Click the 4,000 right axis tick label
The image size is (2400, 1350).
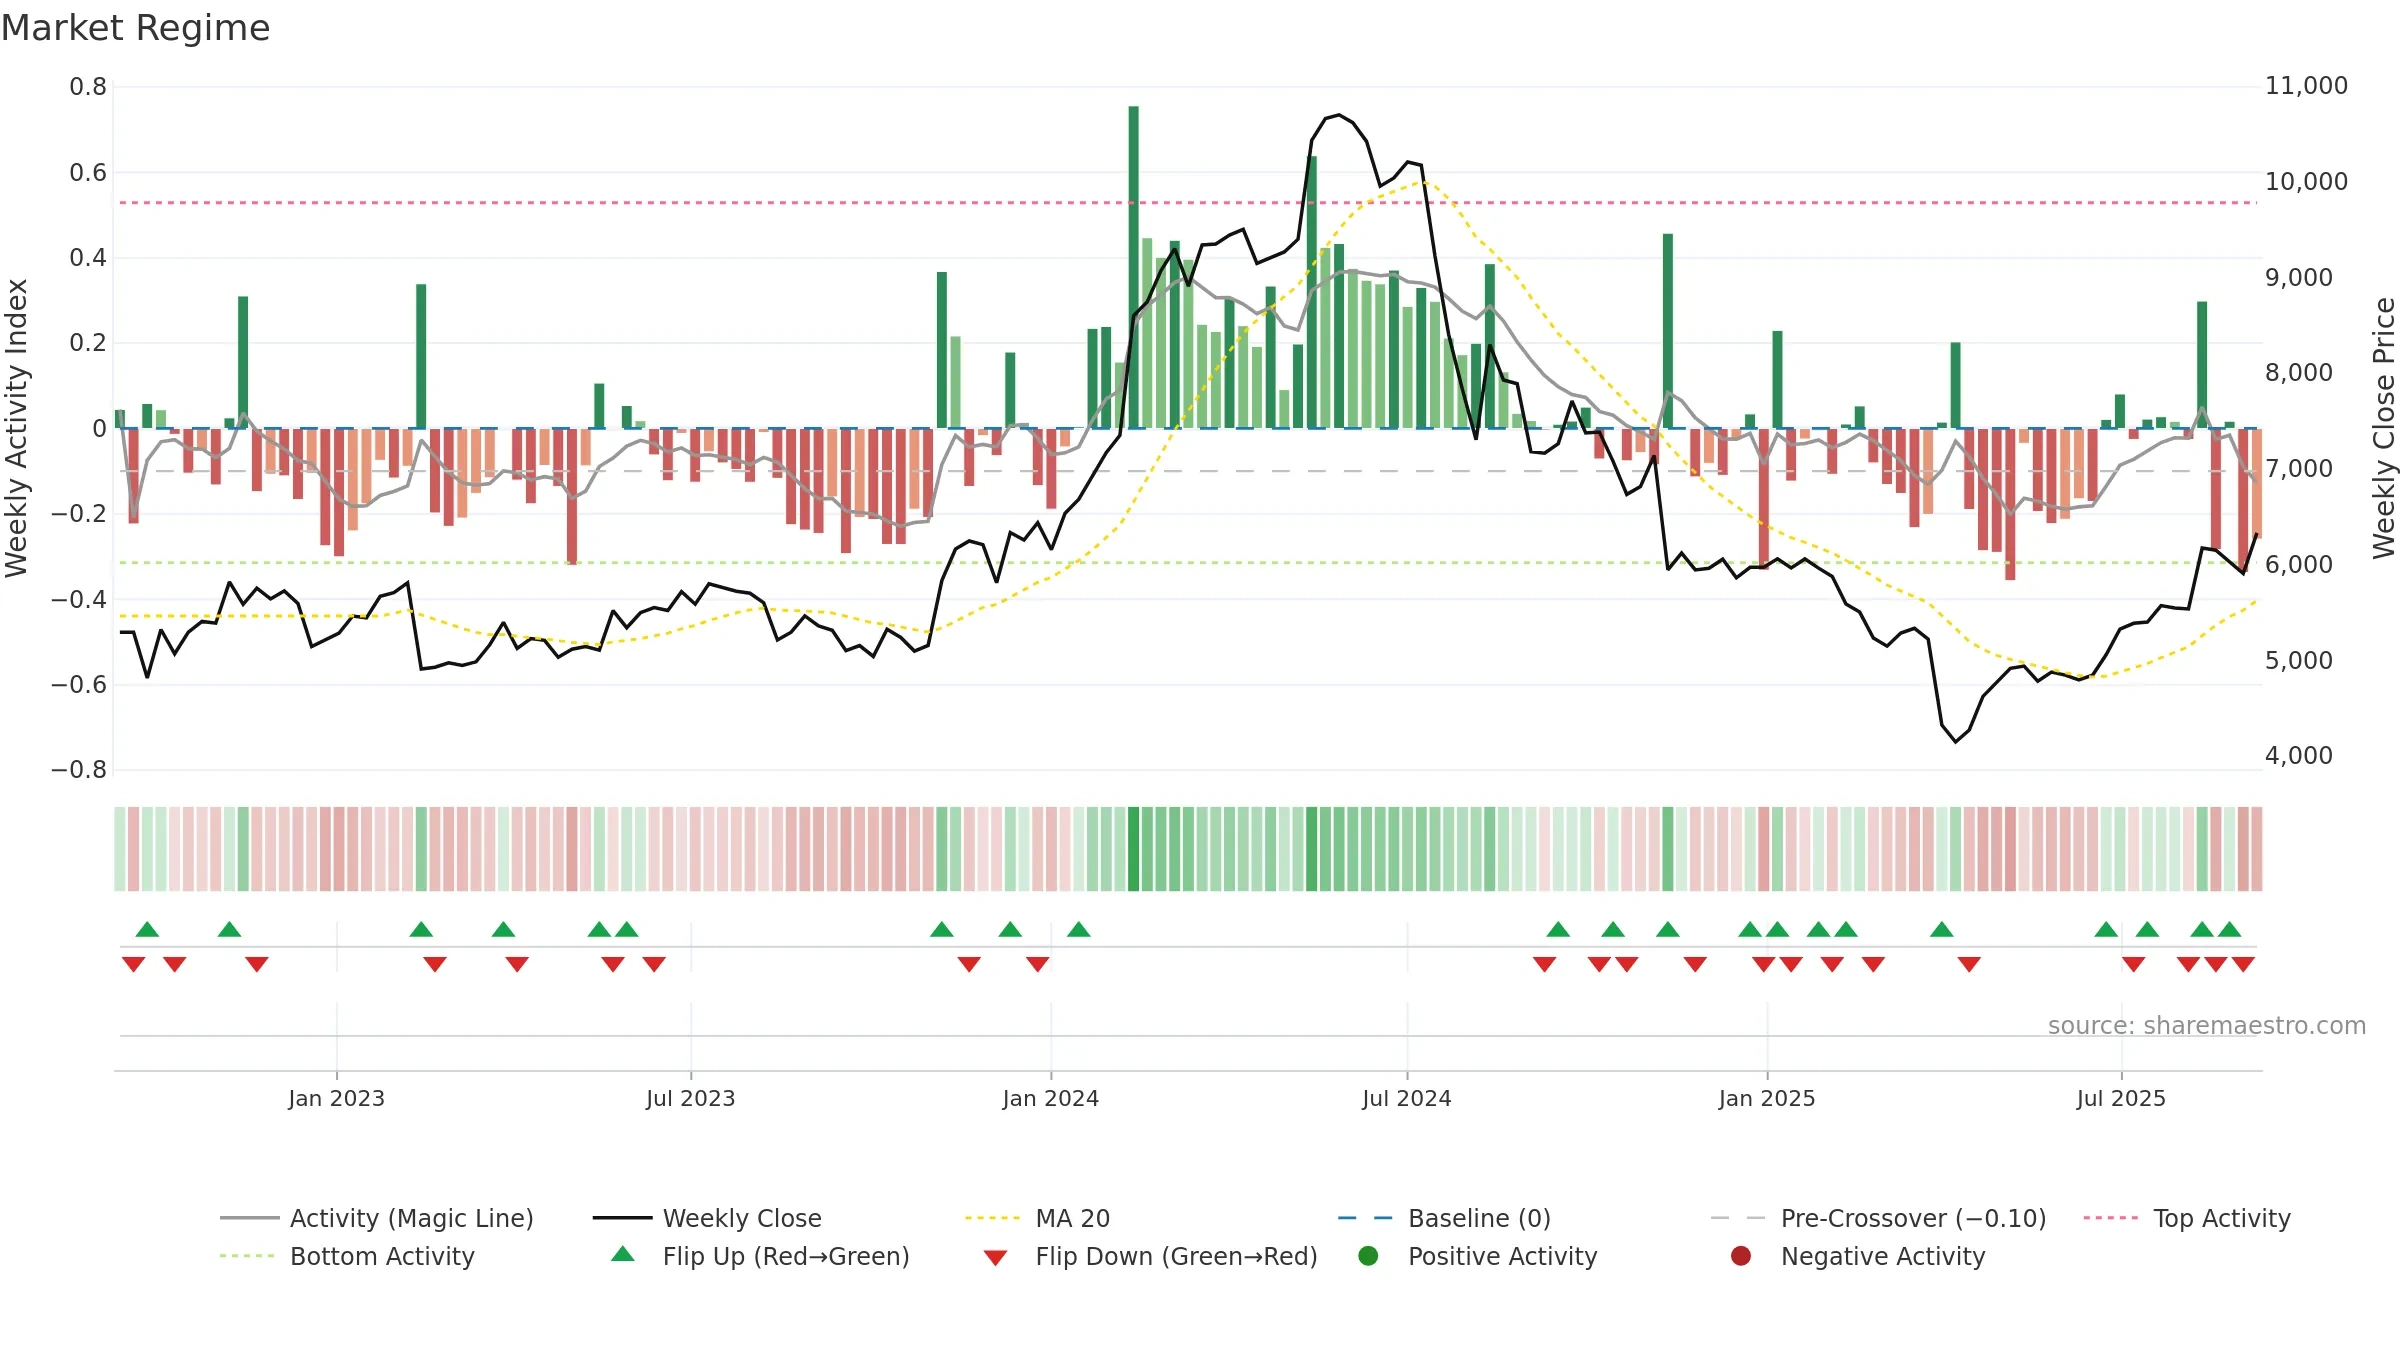click(x=2298, y=756)
